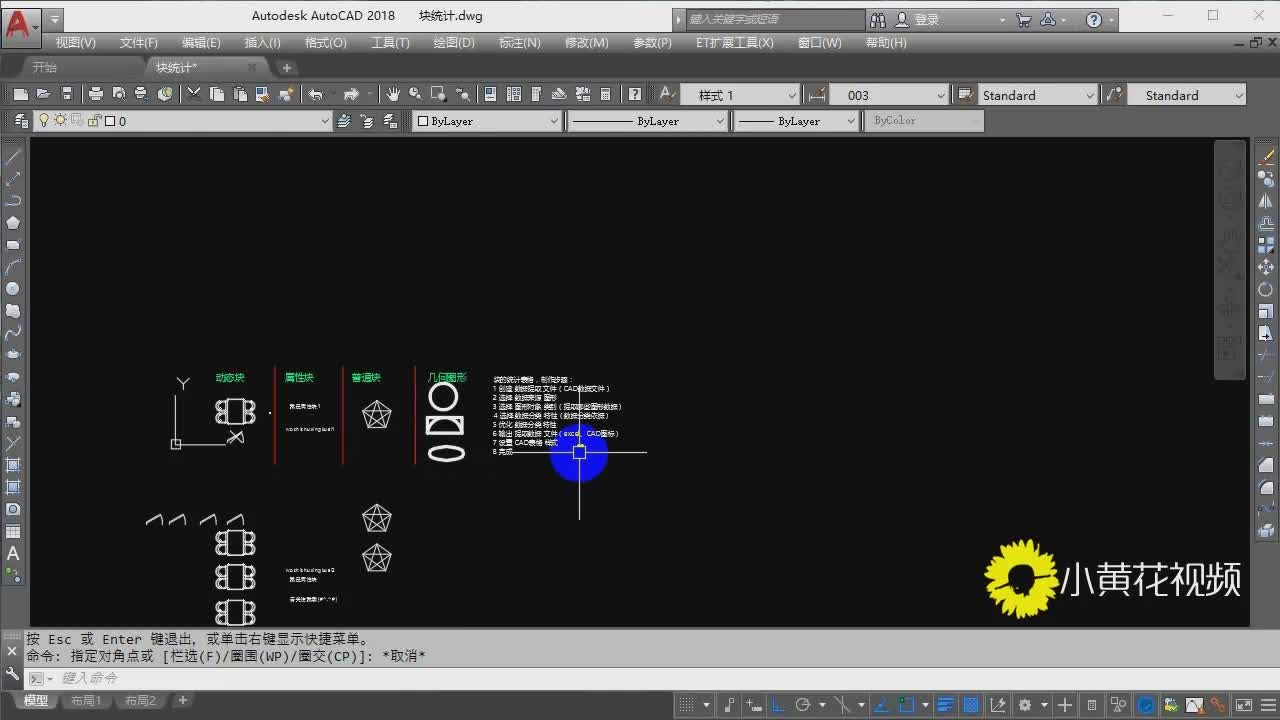Open the 视图(V) menu
This screenshot has height=720, width=1280.
click(x=75, y=43)
